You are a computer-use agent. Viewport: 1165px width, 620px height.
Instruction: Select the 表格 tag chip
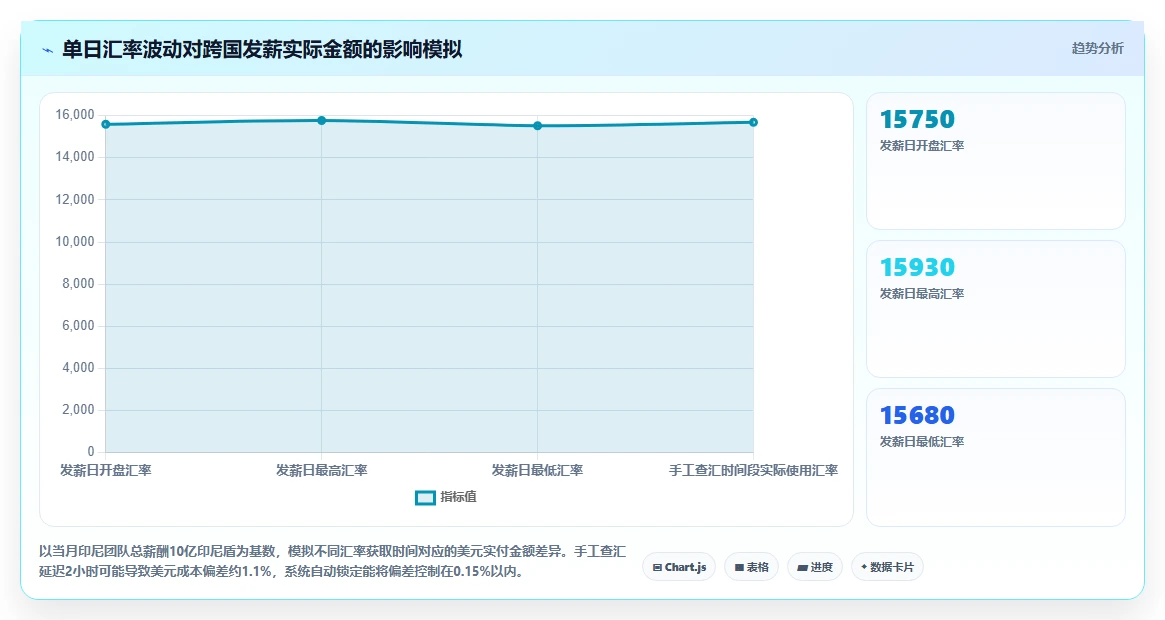(x=751, y=566)
